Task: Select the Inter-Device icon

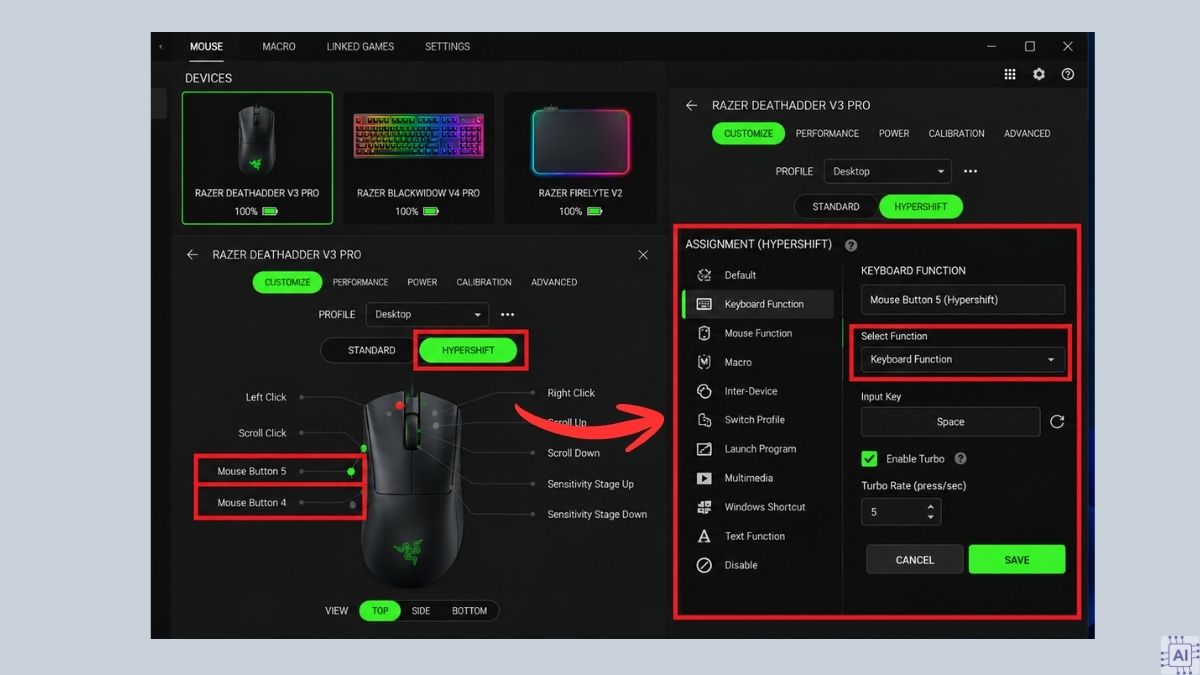Action: pos(704,391)
